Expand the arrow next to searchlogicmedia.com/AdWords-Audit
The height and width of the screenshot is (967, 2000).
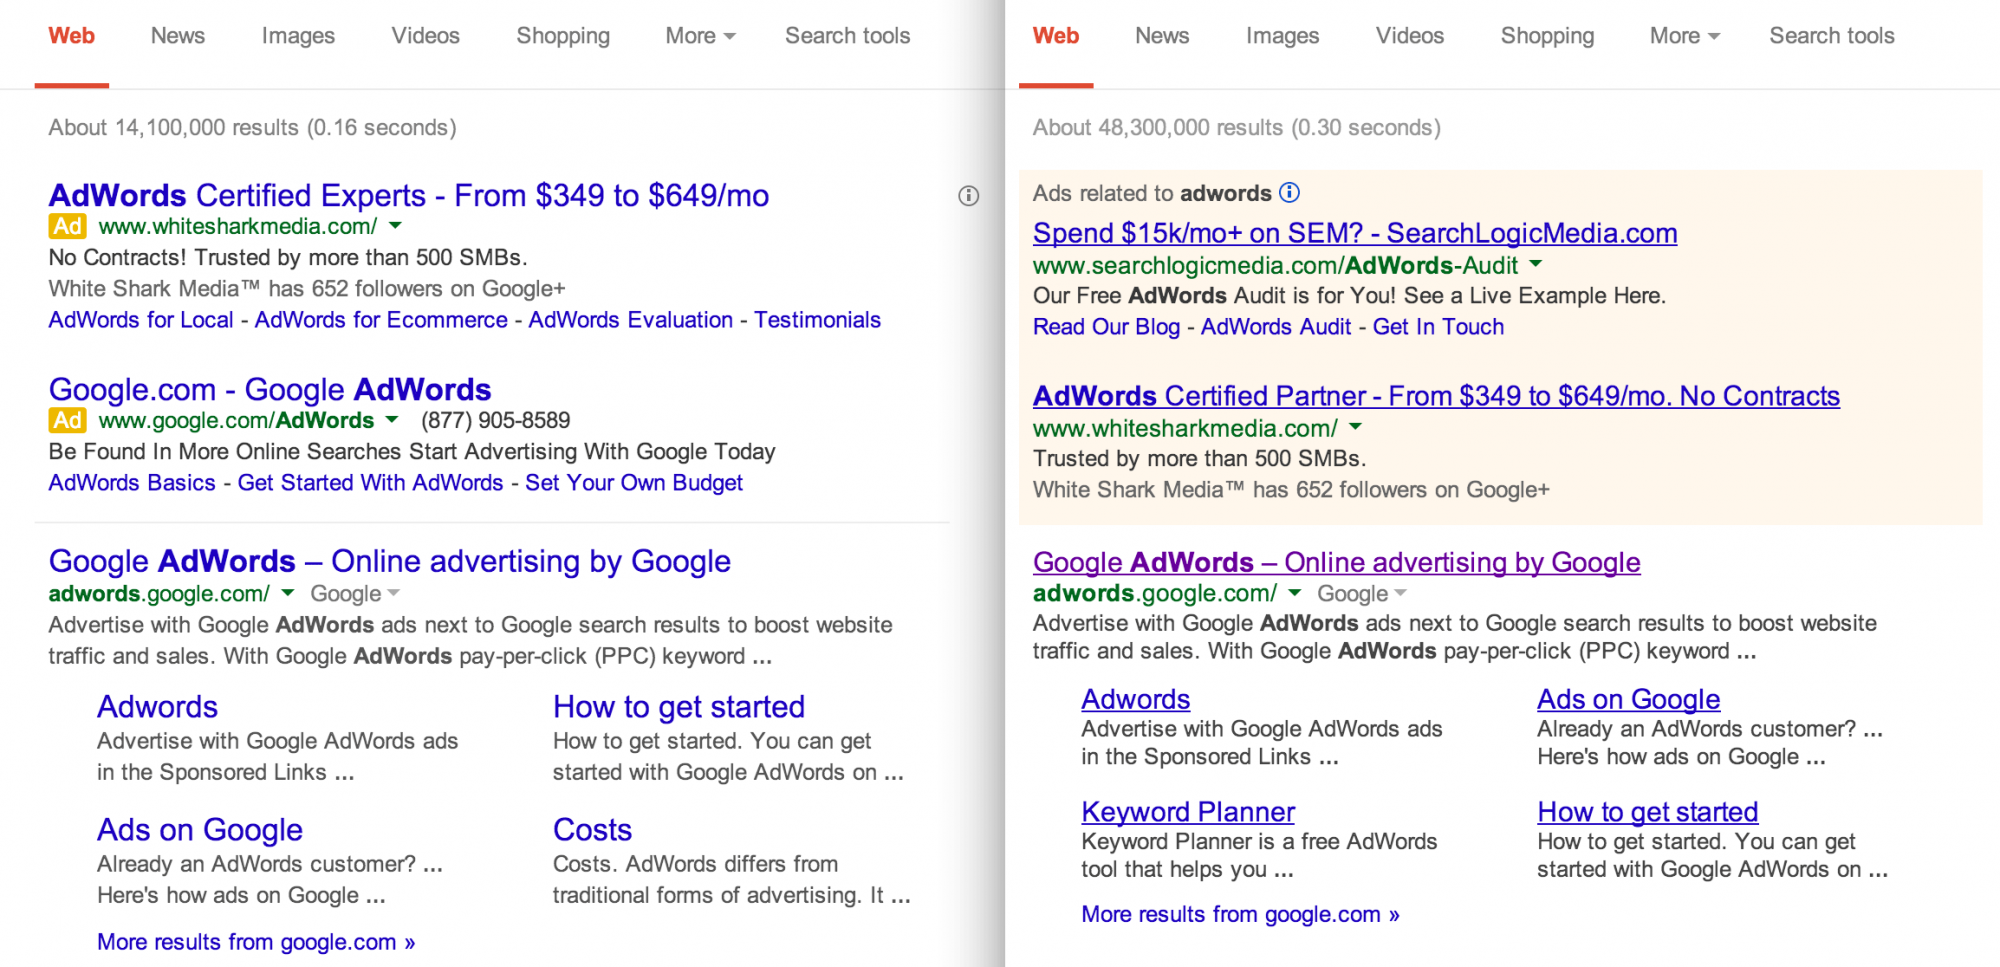coord(1536,265)
